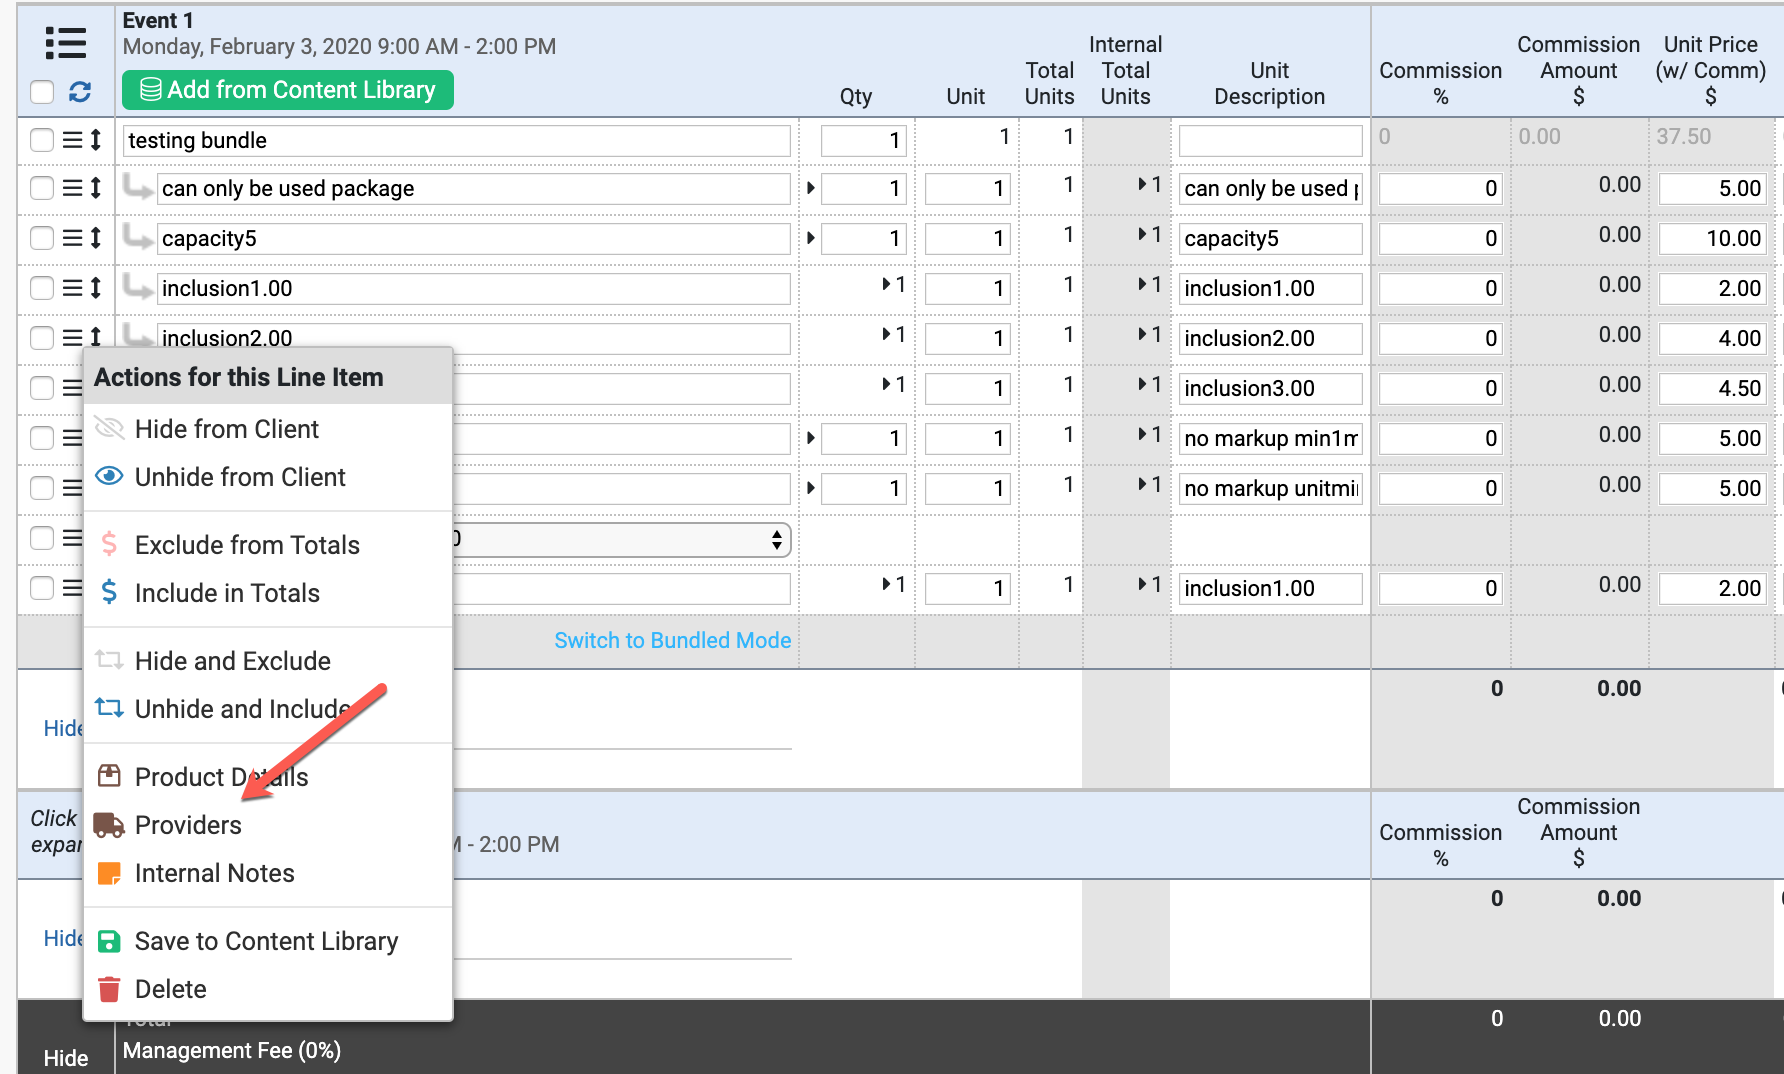Click the Providers truck icon

point(109,825)
